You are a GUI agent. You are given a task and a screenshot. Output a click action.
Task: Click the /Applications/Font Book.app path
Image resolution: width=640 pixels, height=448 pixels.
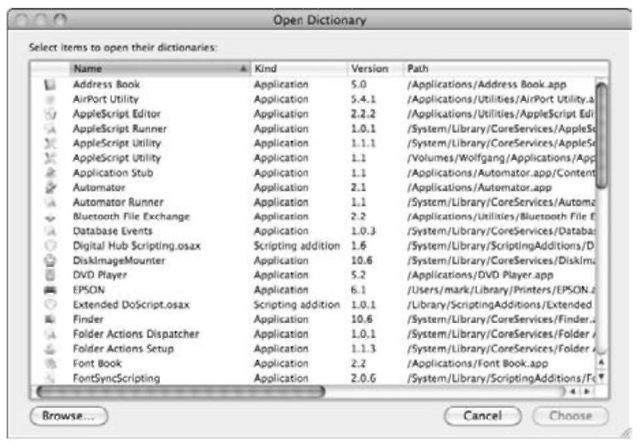point(478,363)
